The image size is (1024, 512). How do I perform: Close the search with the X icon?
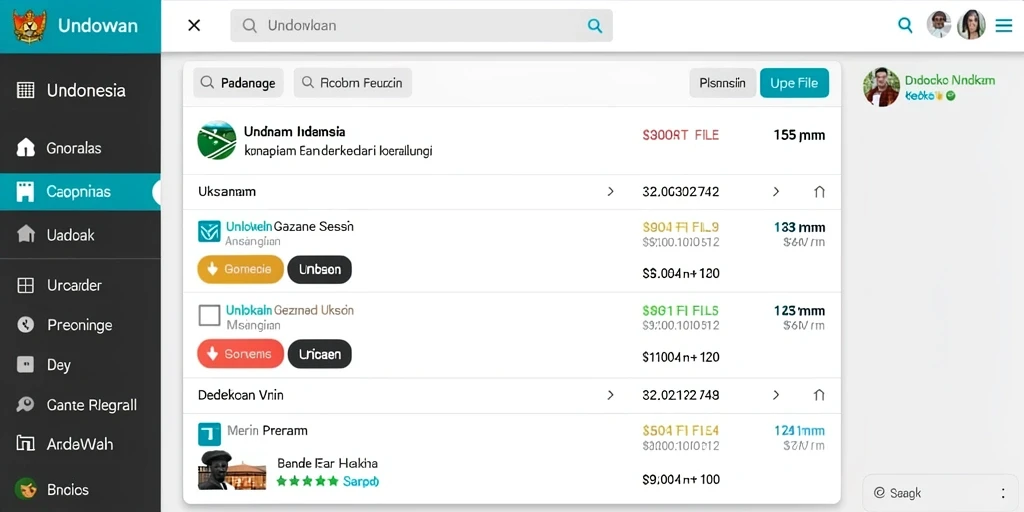pyautogui.click(x=194, y=25)
